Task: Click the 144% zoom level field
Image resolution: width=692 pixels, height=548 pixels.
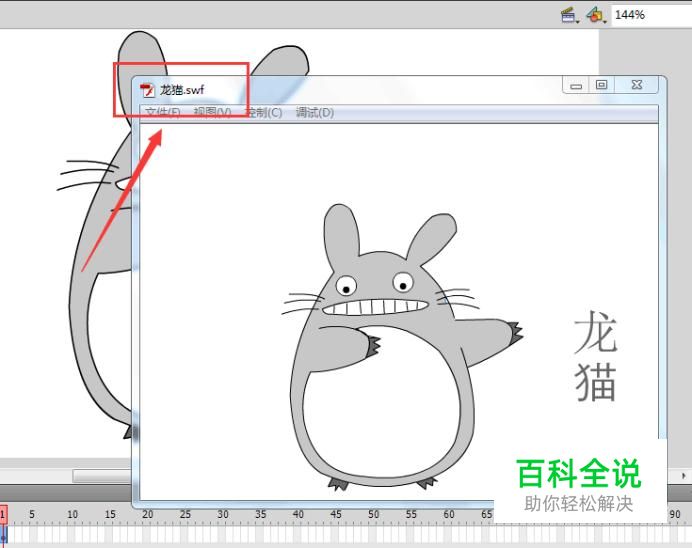Action: pos(651,15)
